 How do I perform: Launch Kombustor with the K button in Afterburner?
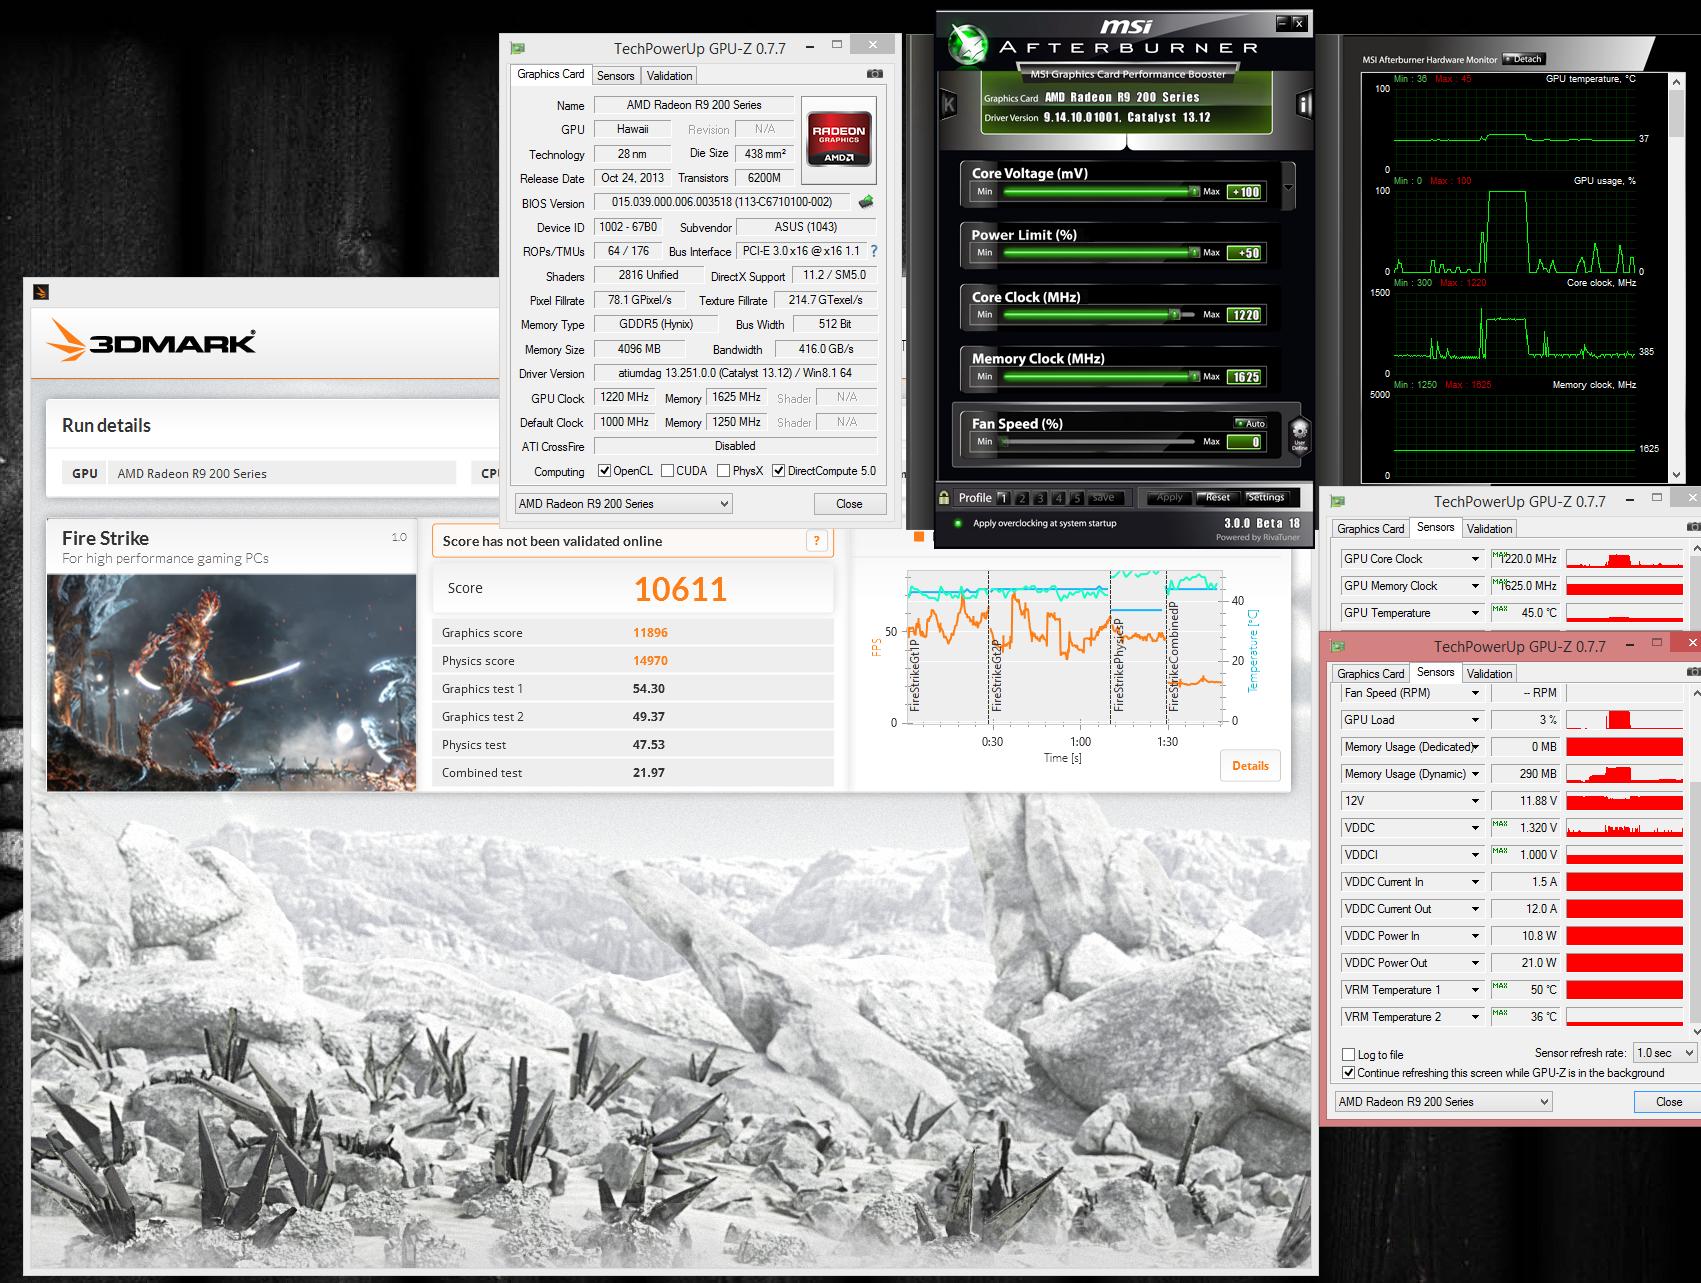[x=949, y=103]
